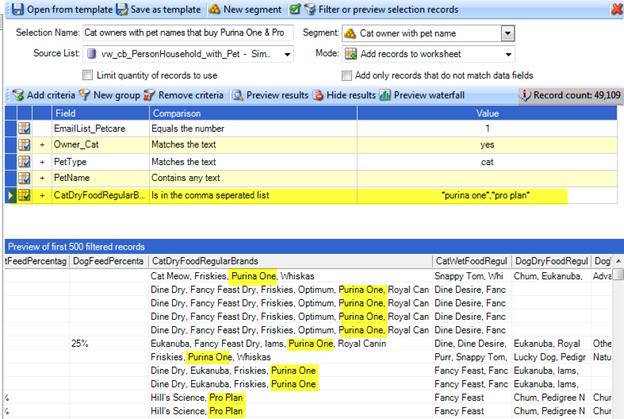The height and width of the screenshot is (419, 624).
Task: Click 'Cat Meow, Friskies, Purina One, Whiskas' cell
Action: point(290,276)
